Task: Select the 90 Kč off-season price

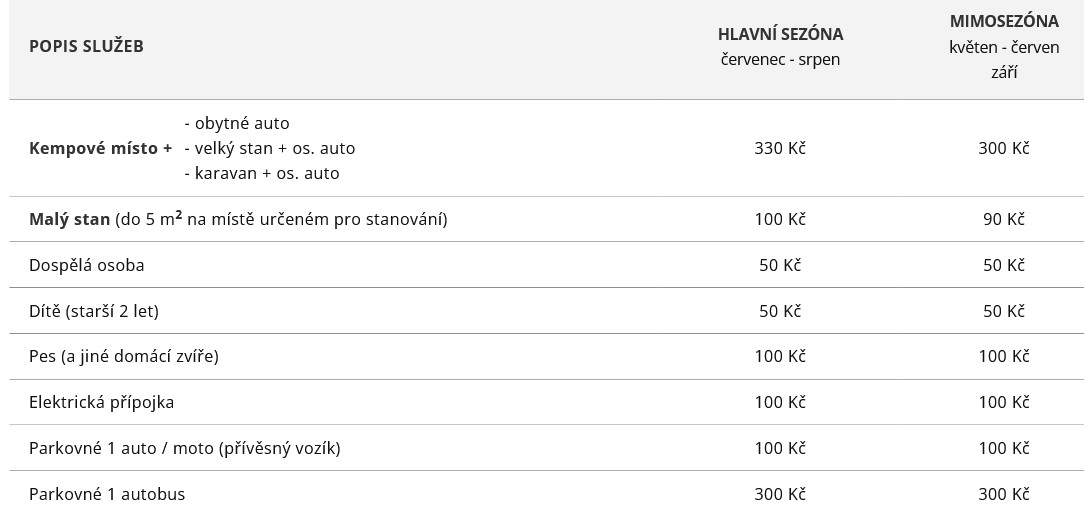Action: (x=1004, y=219)
